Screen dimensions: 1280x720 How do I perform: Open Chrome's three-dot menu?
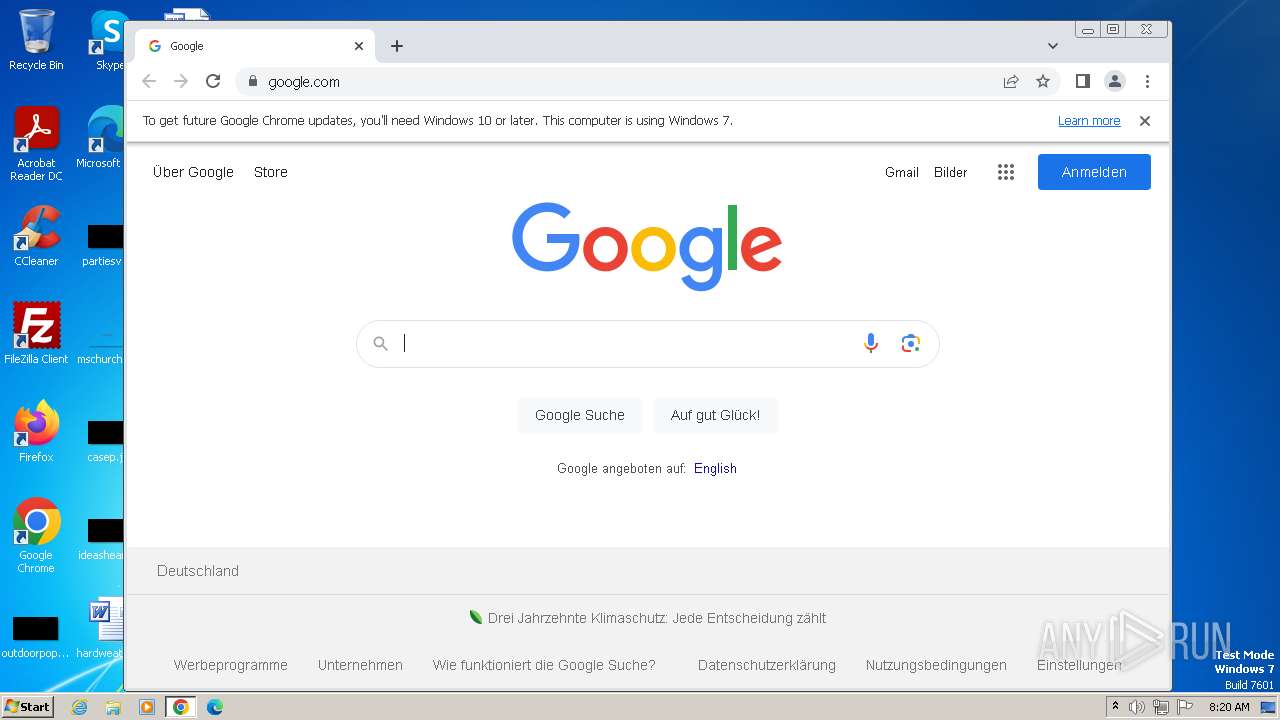pyautogui.click(x=1147, y=81)
